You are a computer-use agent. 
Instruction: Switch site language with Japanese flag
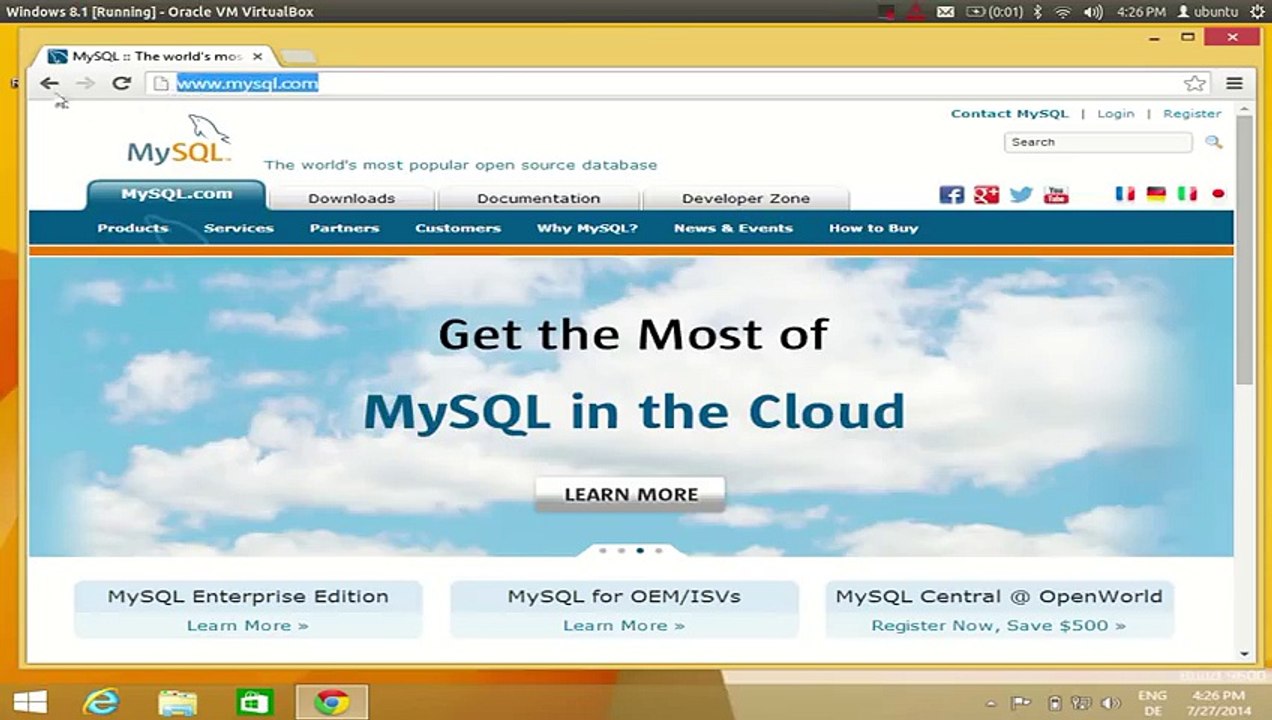pos(1218,194)
